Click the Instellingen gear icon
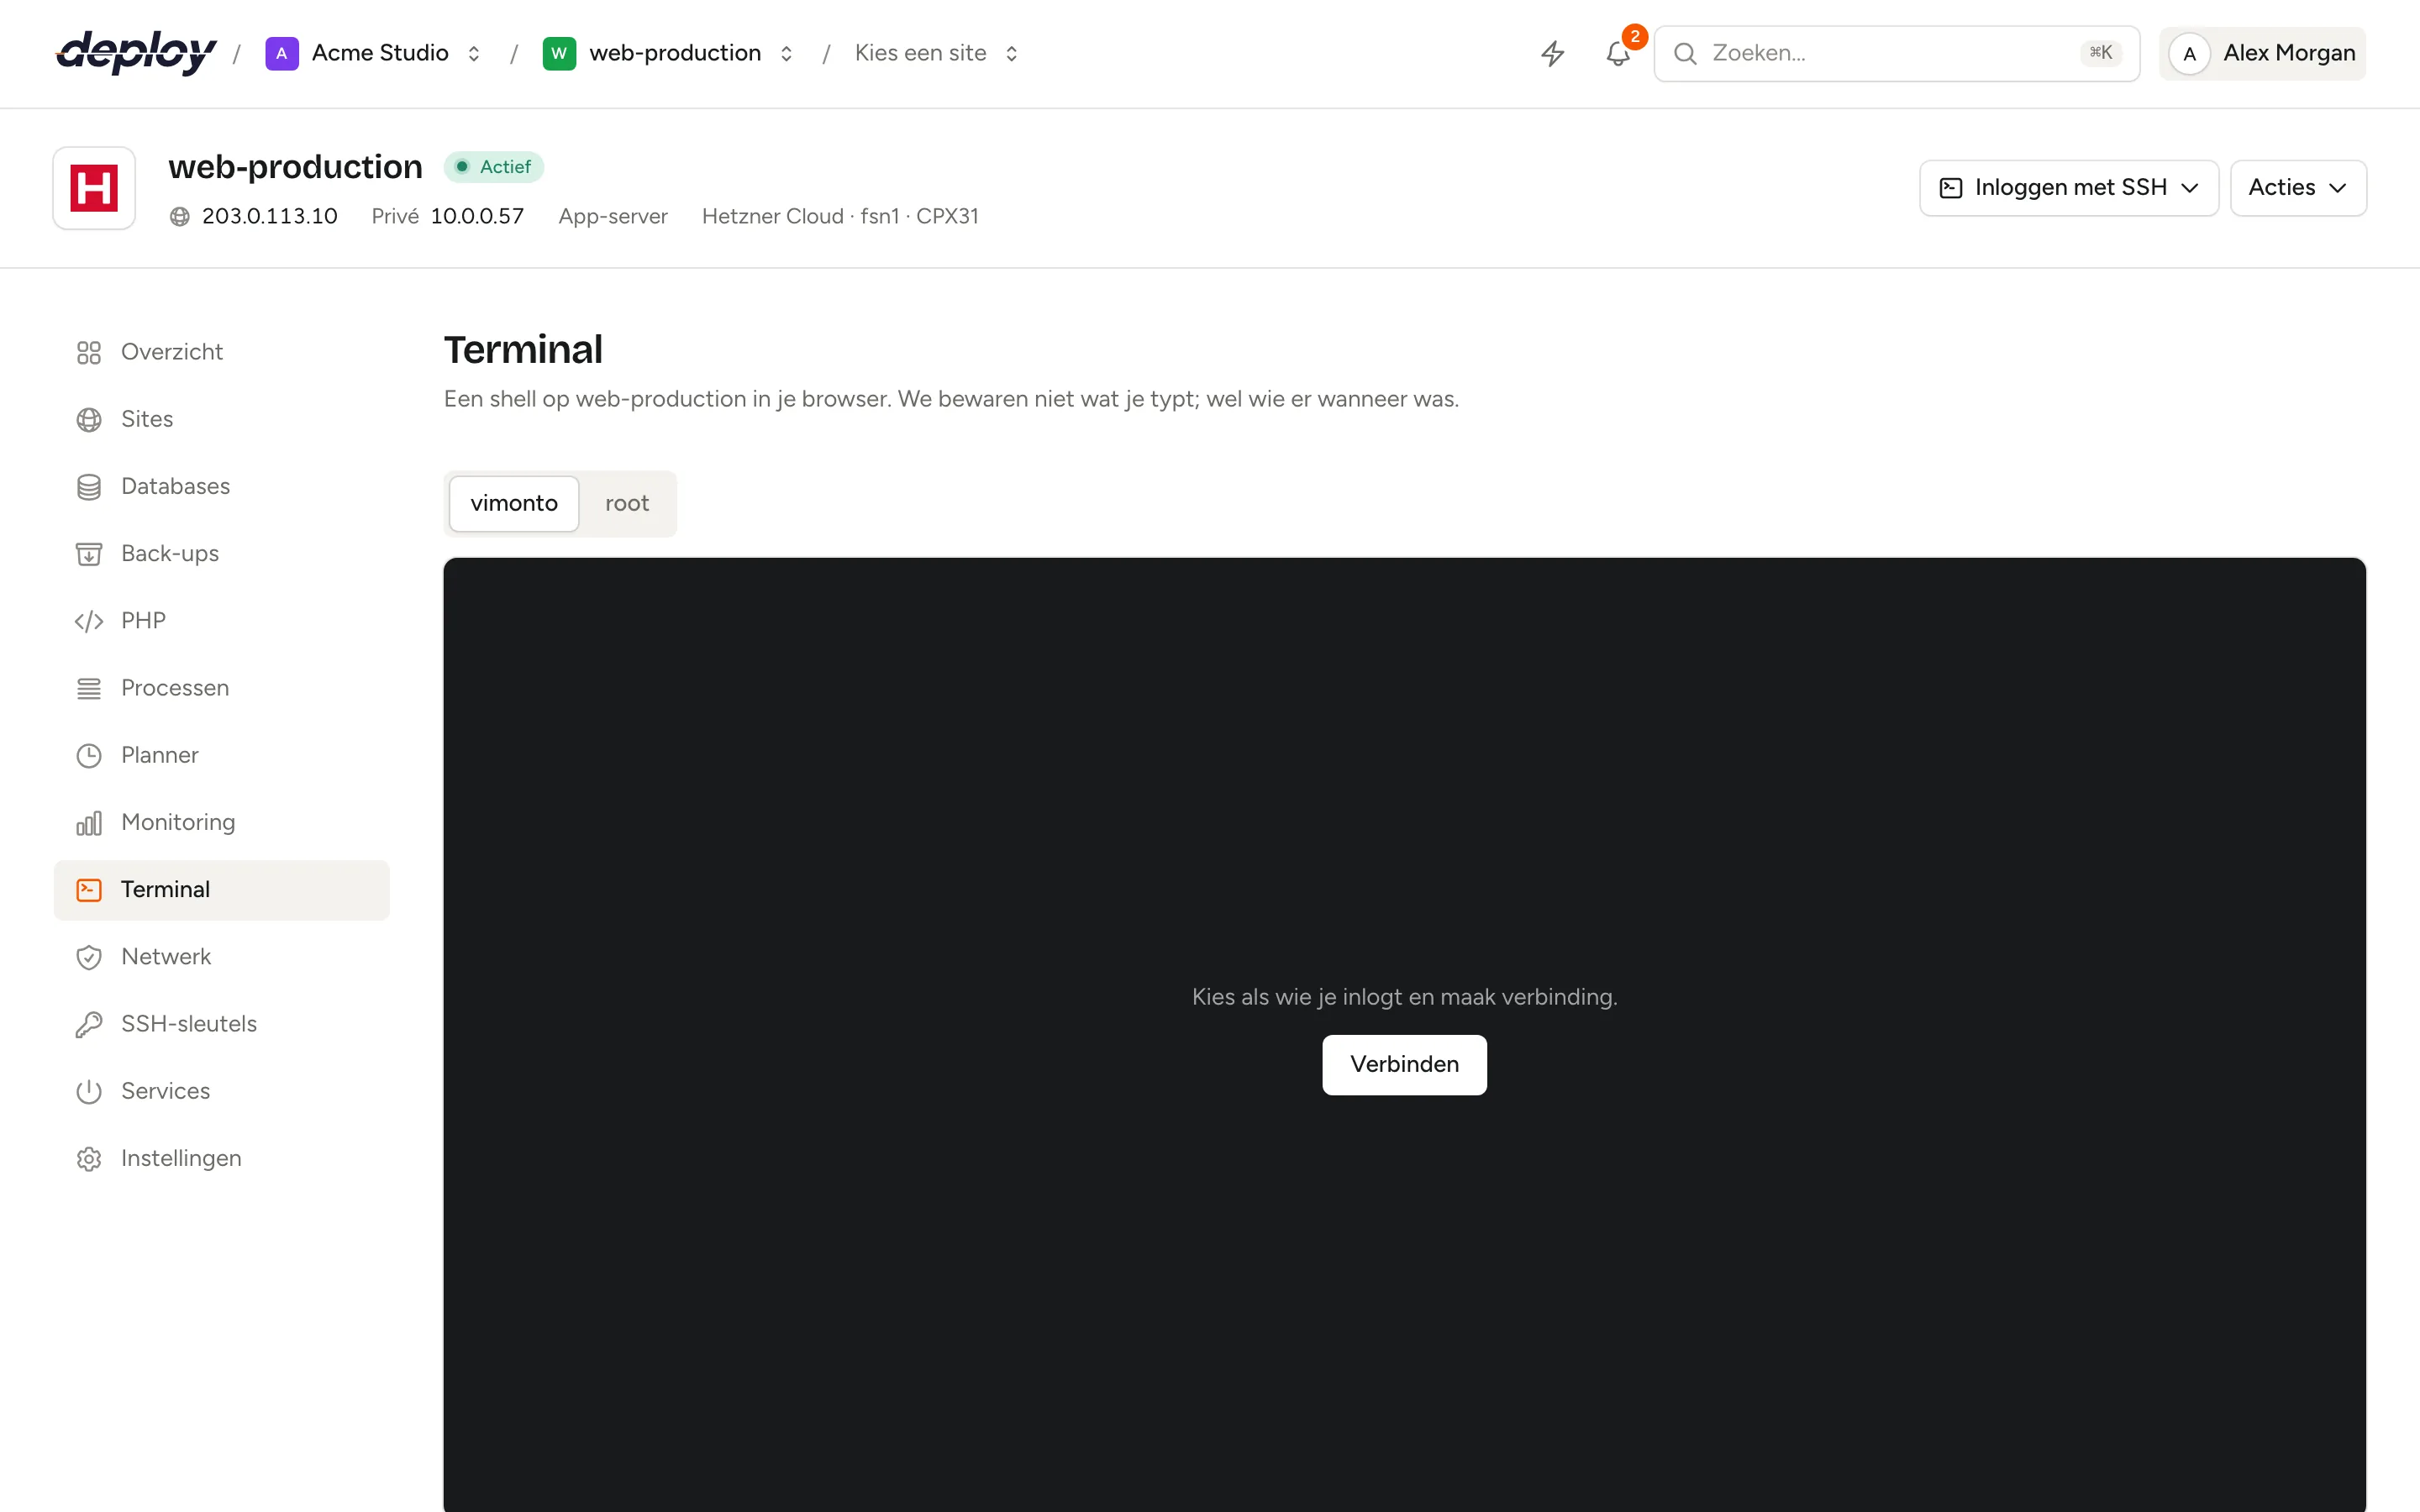 89,1159
